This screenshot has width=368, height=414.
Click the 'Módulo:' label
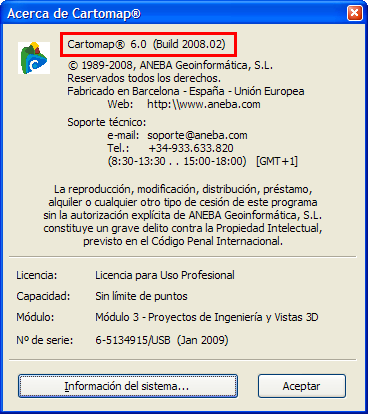click(35, 317)
